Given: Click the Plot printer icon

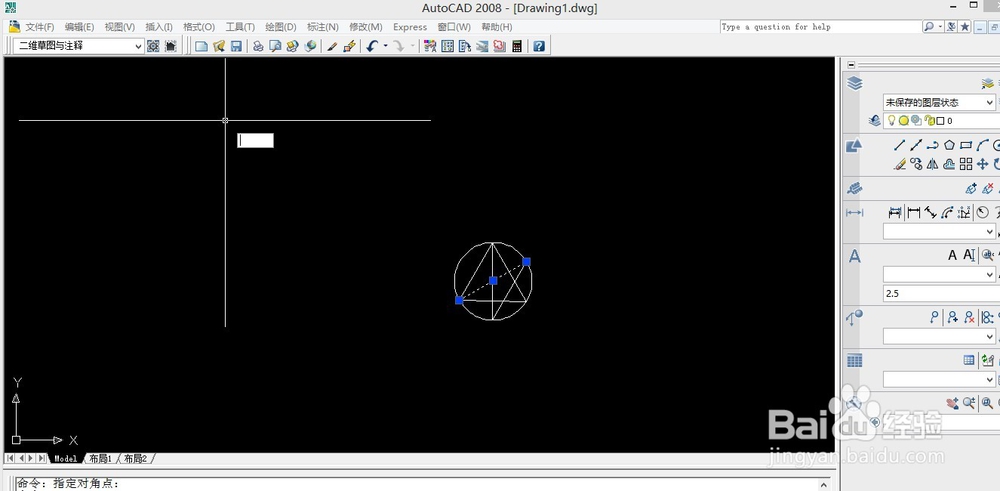Looking at the screenshot, I should click(x=258, y=46).
